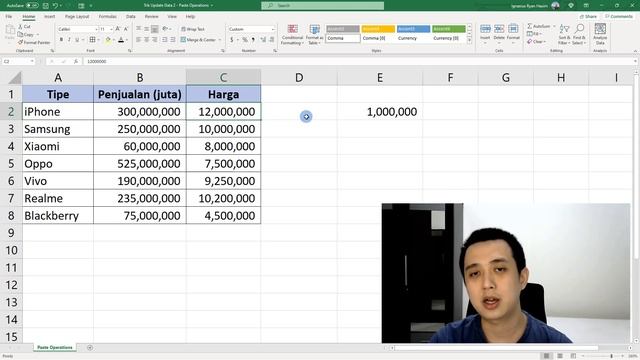
Task: Open the Merge & Center dropdown arrow
Action: pos(220,40)
